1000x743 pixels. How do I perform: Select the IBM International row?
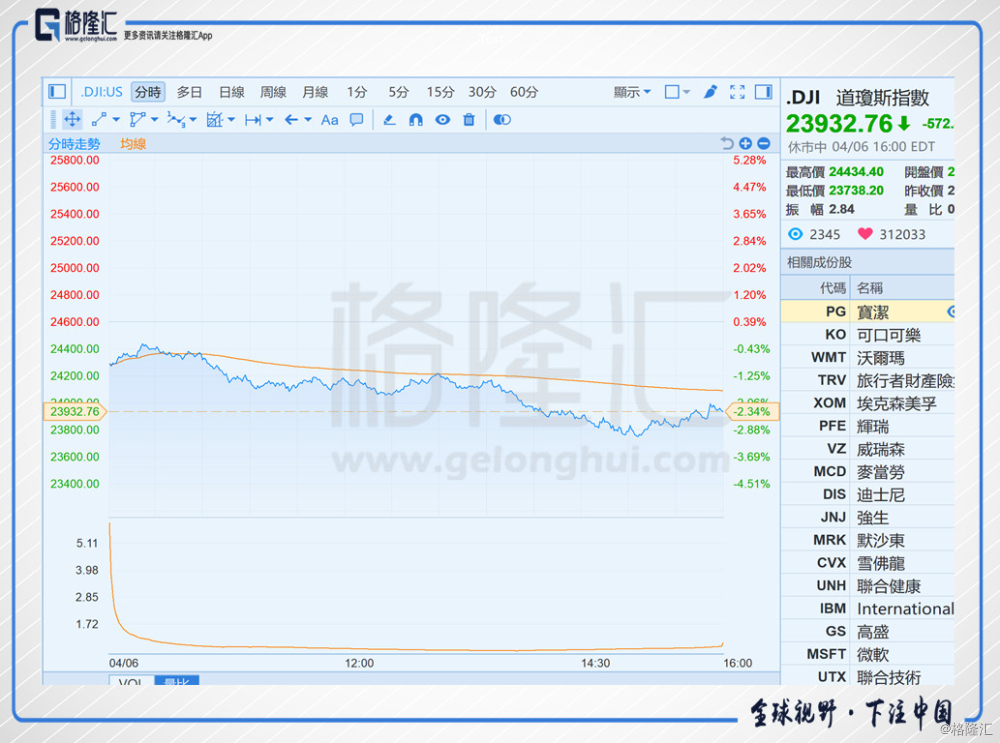tap(867, 608)
